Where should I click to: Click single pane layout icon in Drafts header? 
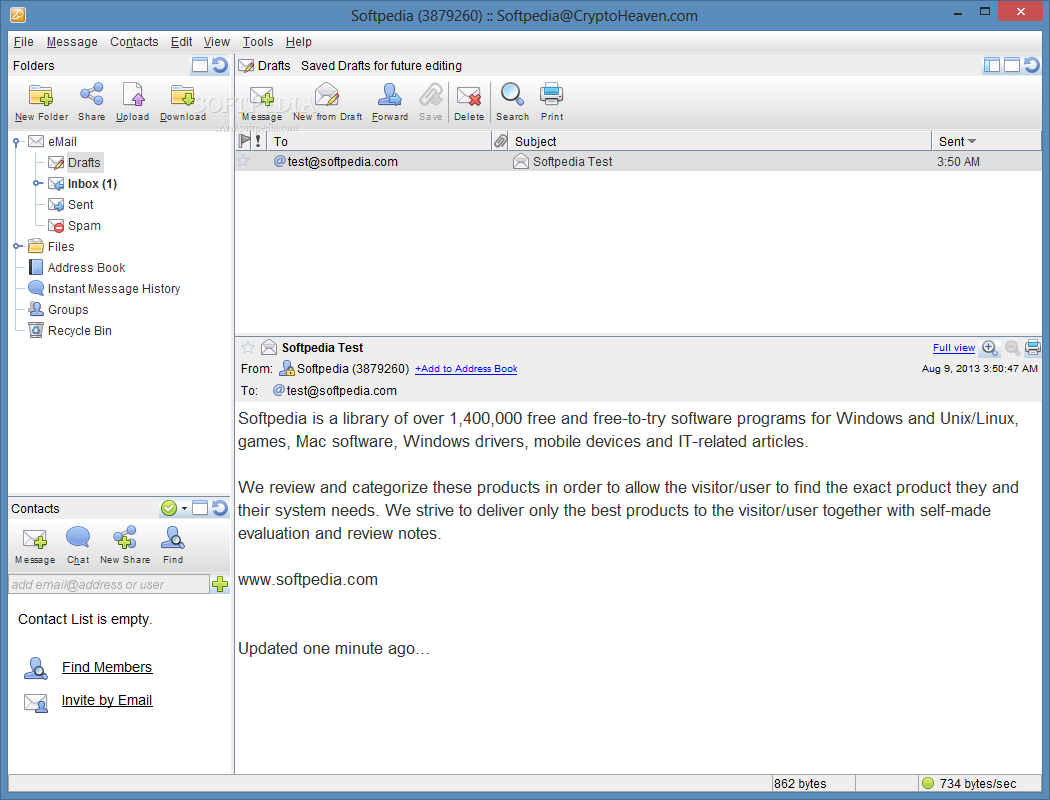[x=1012, y=65]
